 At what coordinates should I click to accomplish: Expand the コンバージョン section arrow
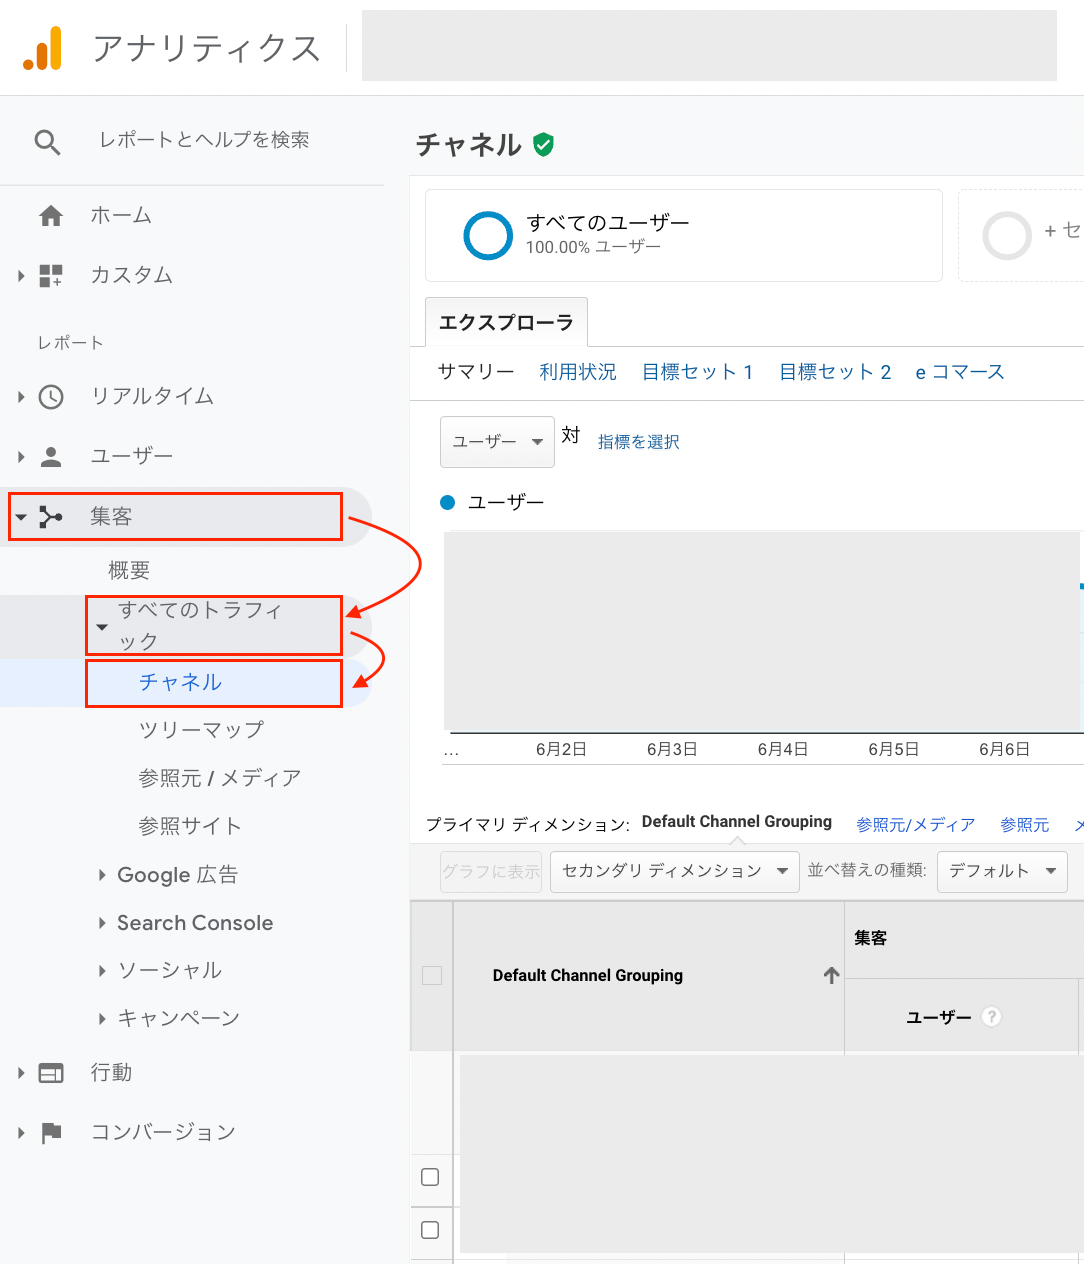click(21, 1133)
